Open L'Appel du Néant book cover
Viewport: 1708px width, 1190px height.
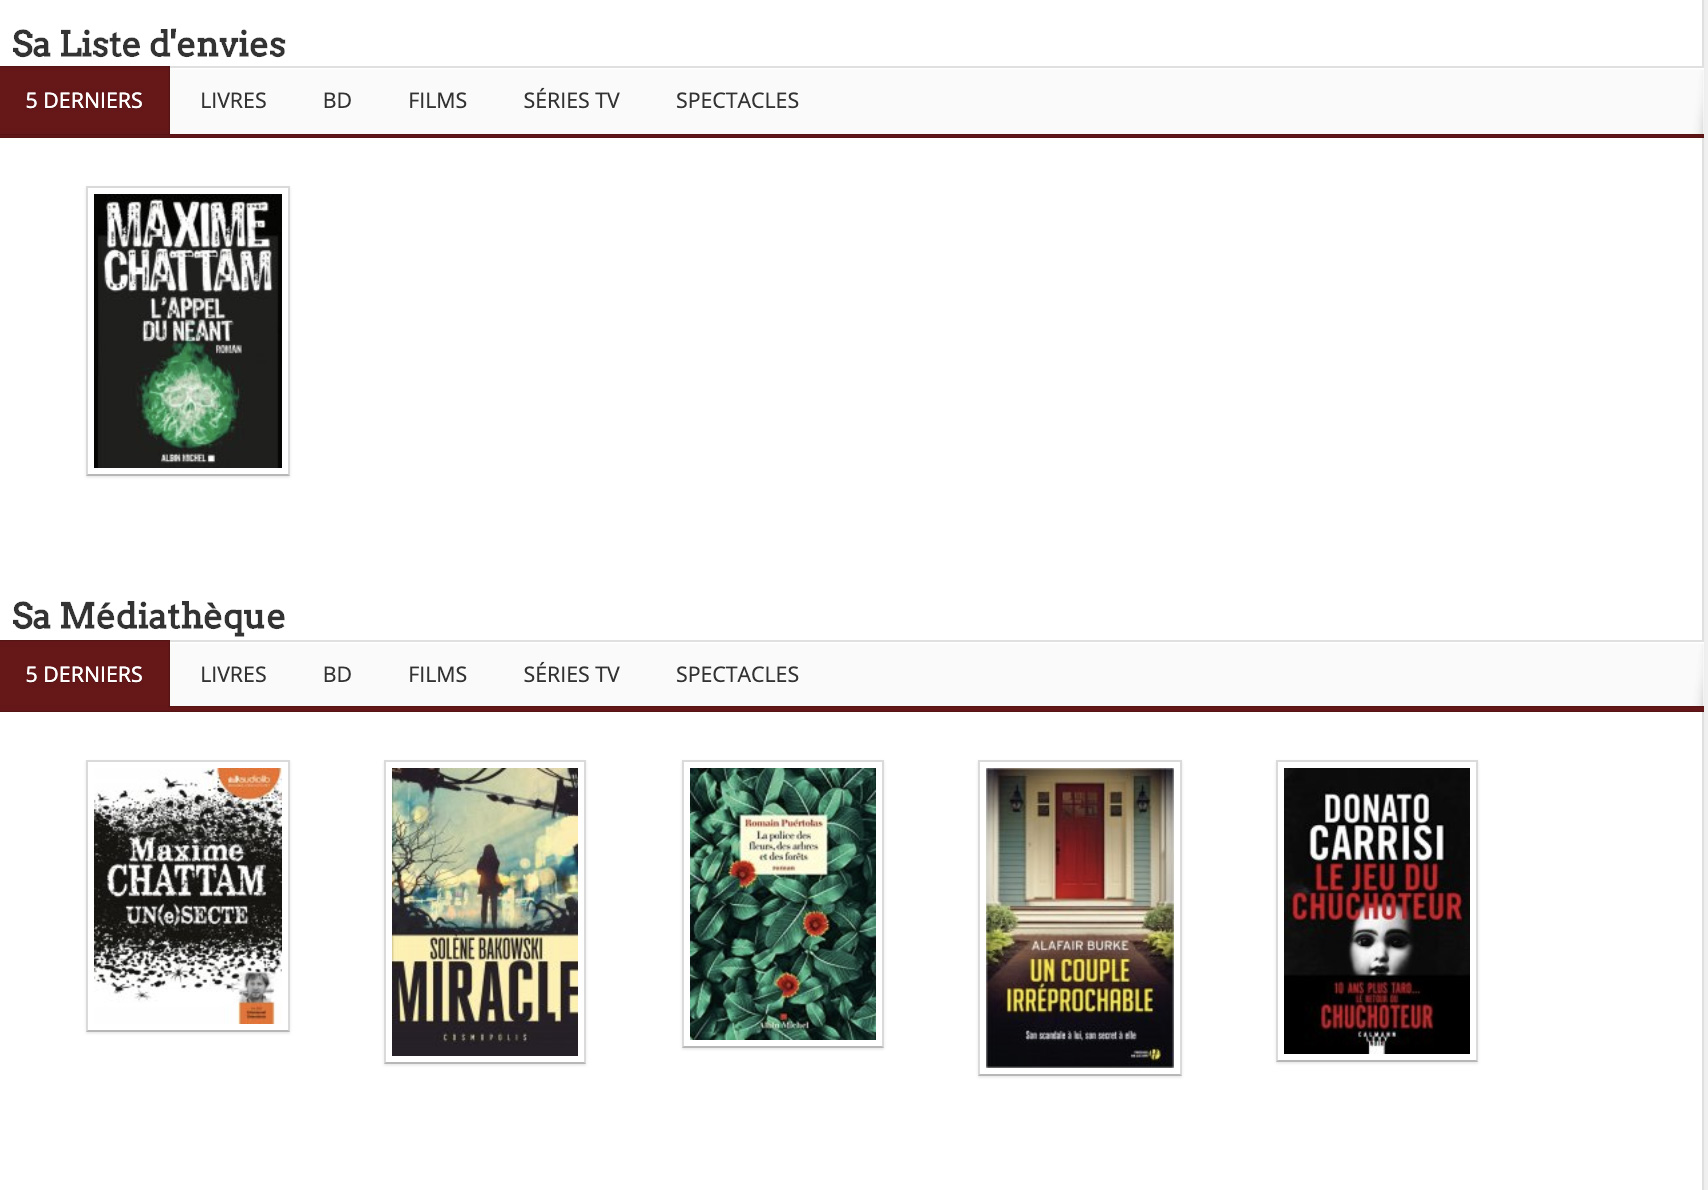188,330
